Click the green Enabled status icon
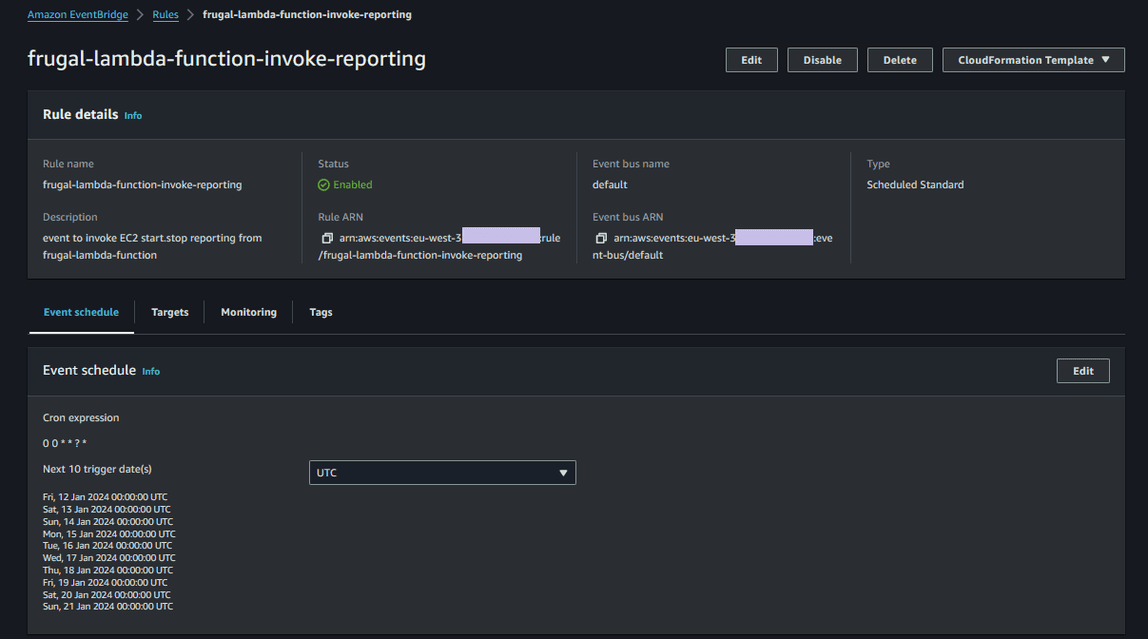The image size is (1148, 639). tap(324, 184)
